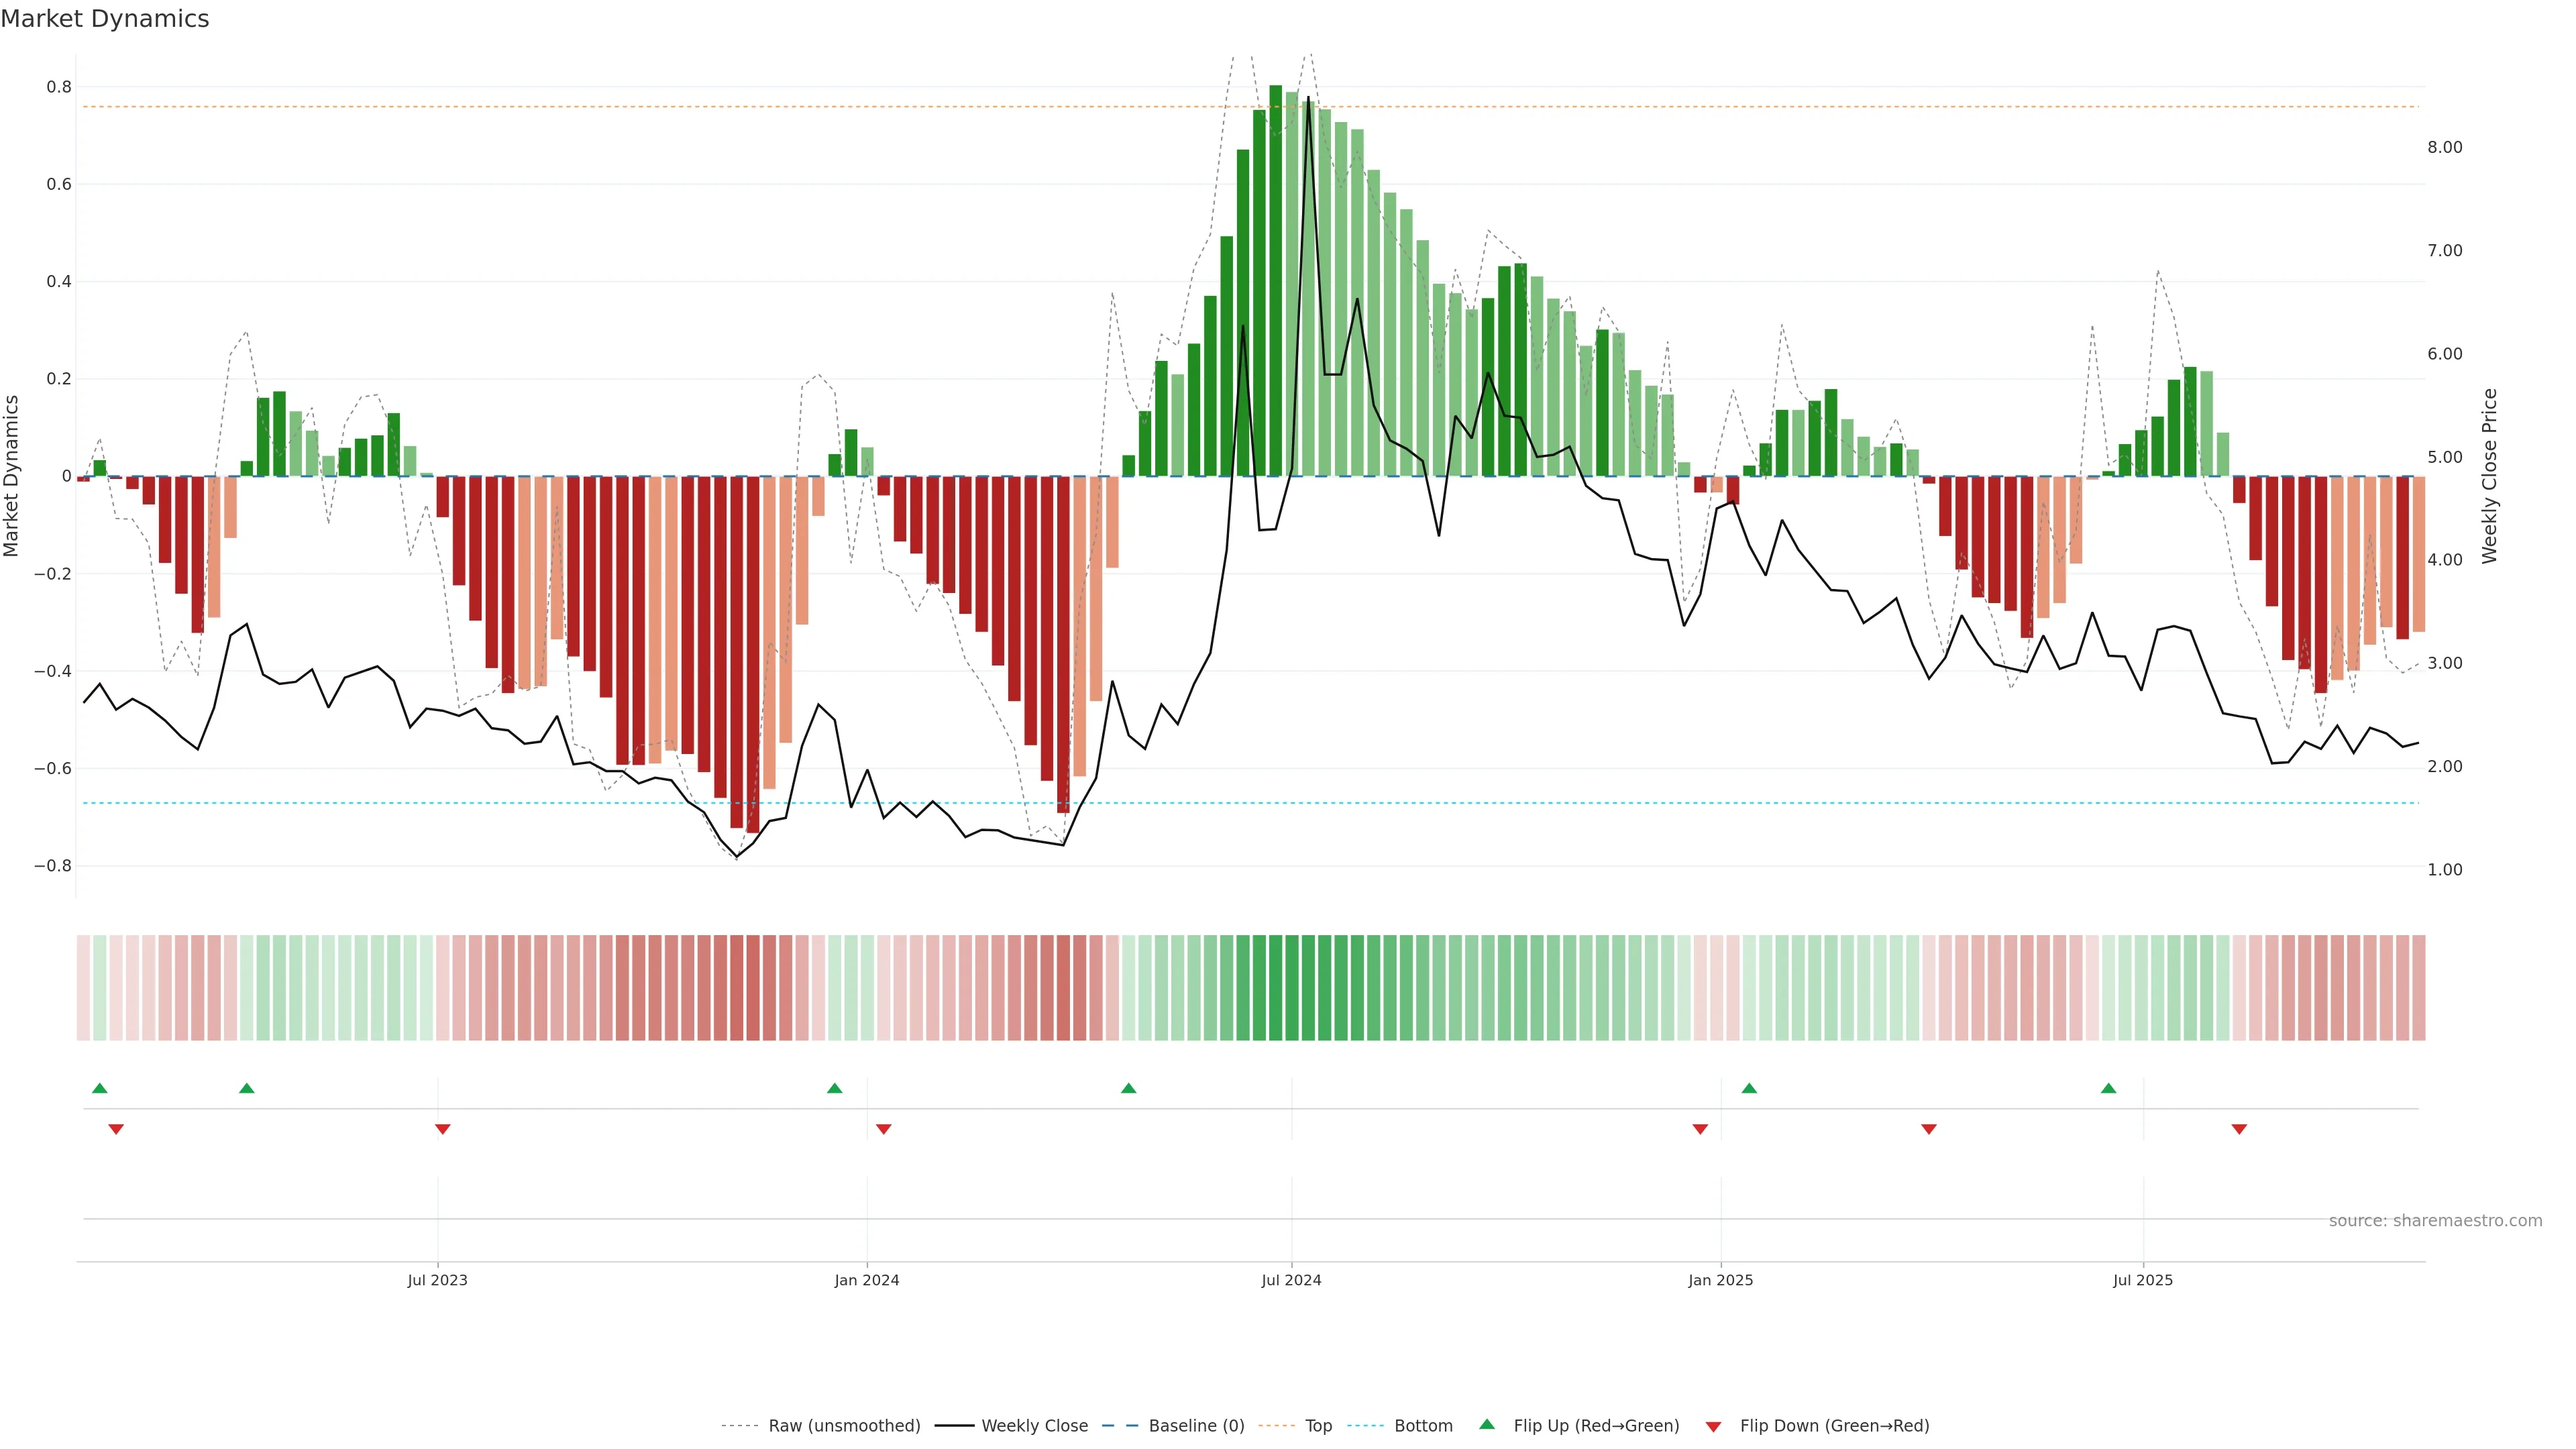Select the Flip Up triangle just before Jul 2025
This screenshot has height=1449, width=2576.
pos(2108,1088)
